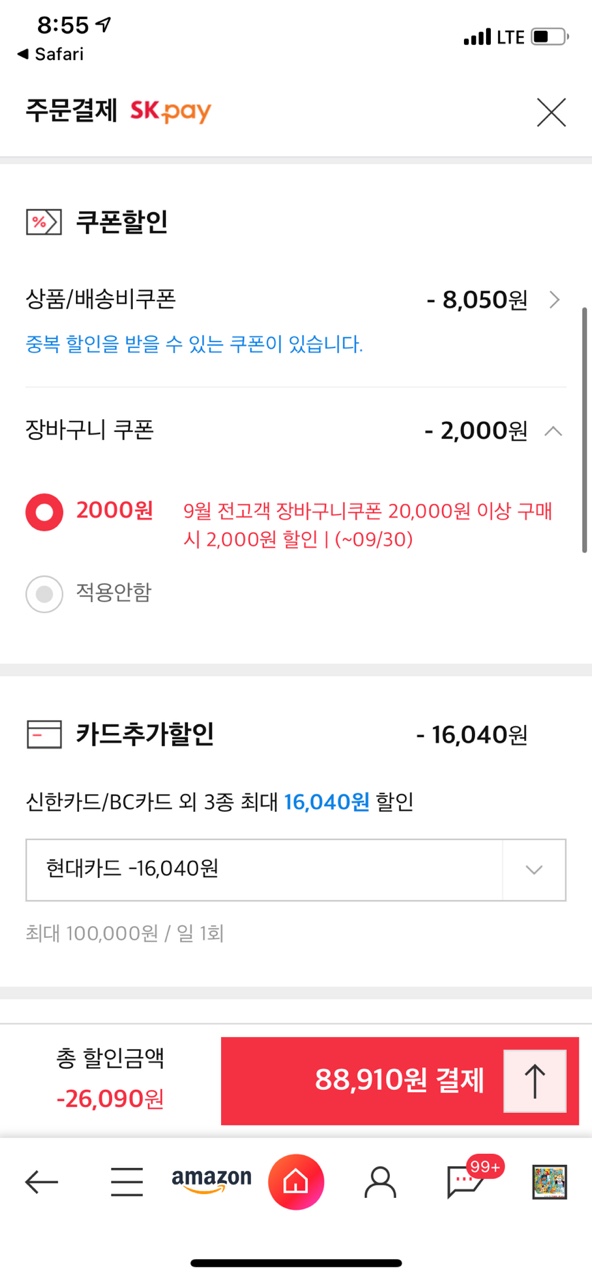Select the 적용안함 radio option

tap(44, 594)
